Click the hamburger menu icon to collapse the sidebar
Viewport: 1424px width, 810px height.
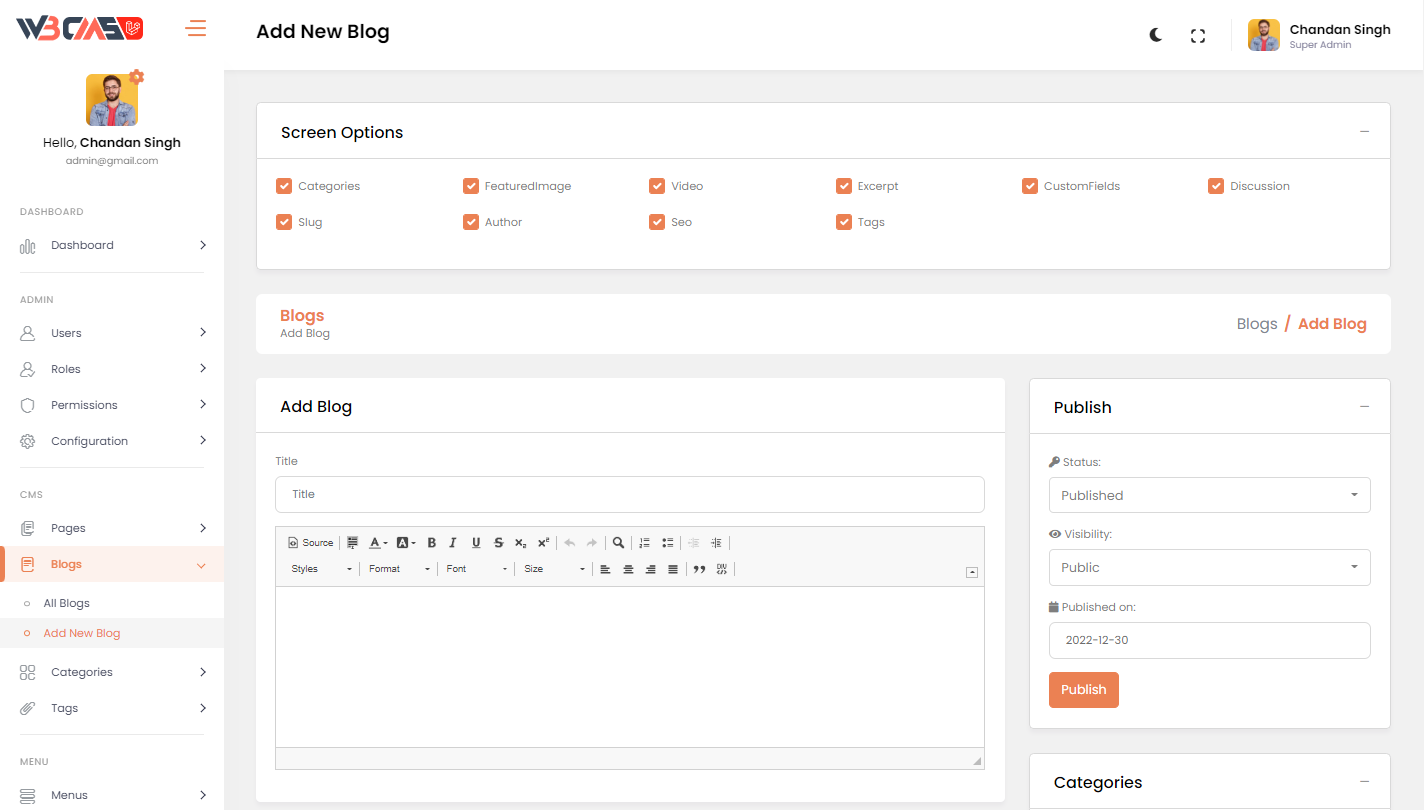point(196,28)
